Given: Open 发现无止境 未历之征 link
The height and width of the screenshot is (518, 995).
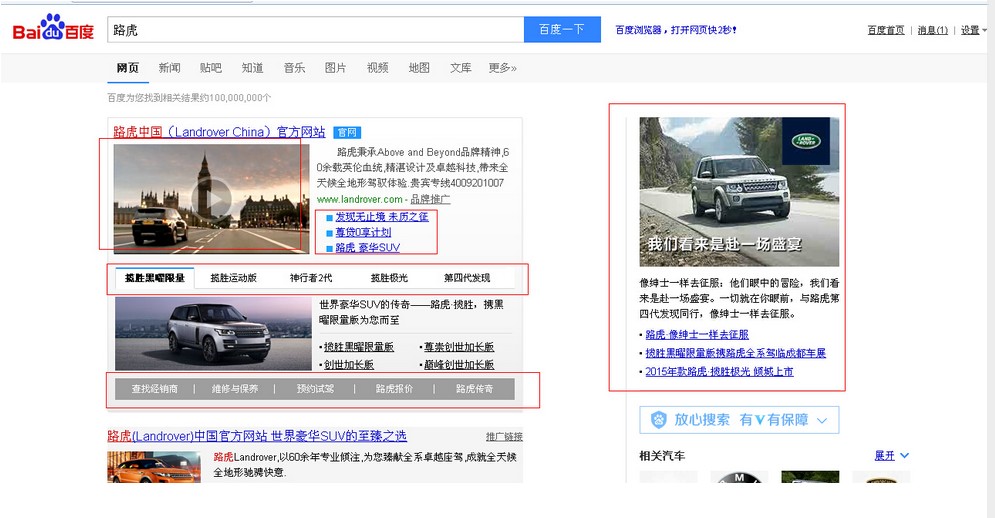Looking at the screenshot, I should [382, 216].
